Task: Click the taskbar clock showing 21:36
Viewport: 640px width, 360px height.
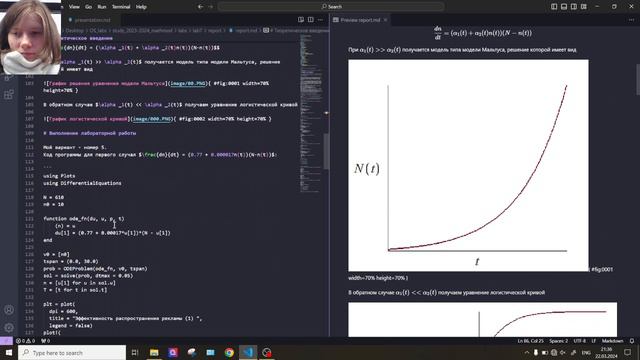Action: click(607, 352)
